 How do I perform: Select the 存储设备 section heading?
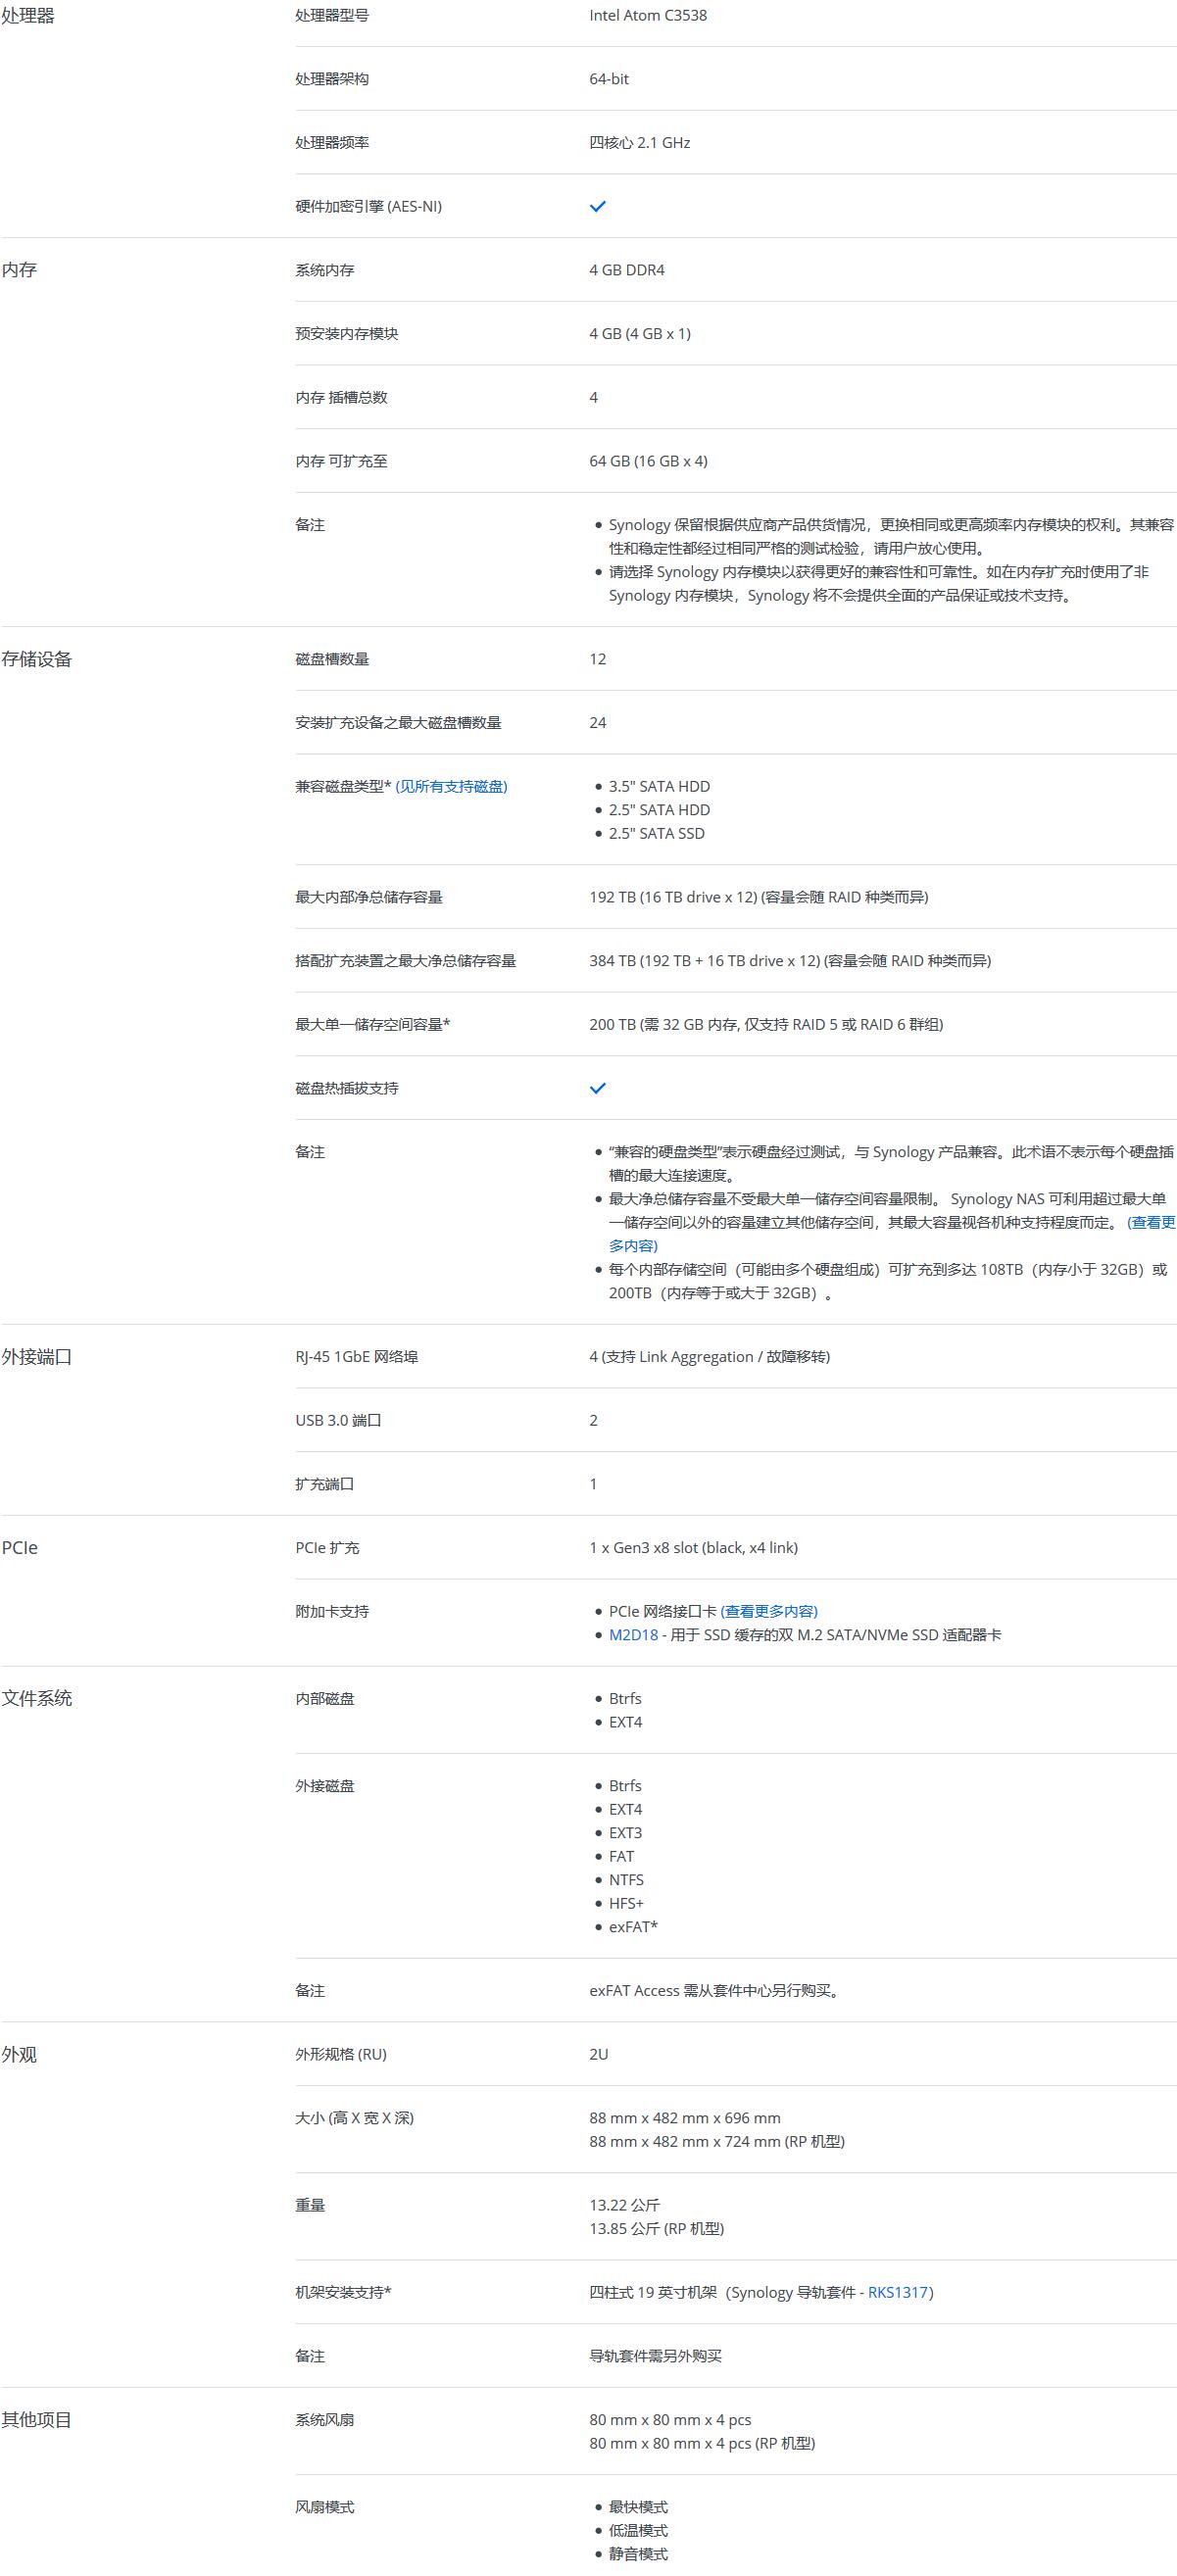tap(37, 659)
